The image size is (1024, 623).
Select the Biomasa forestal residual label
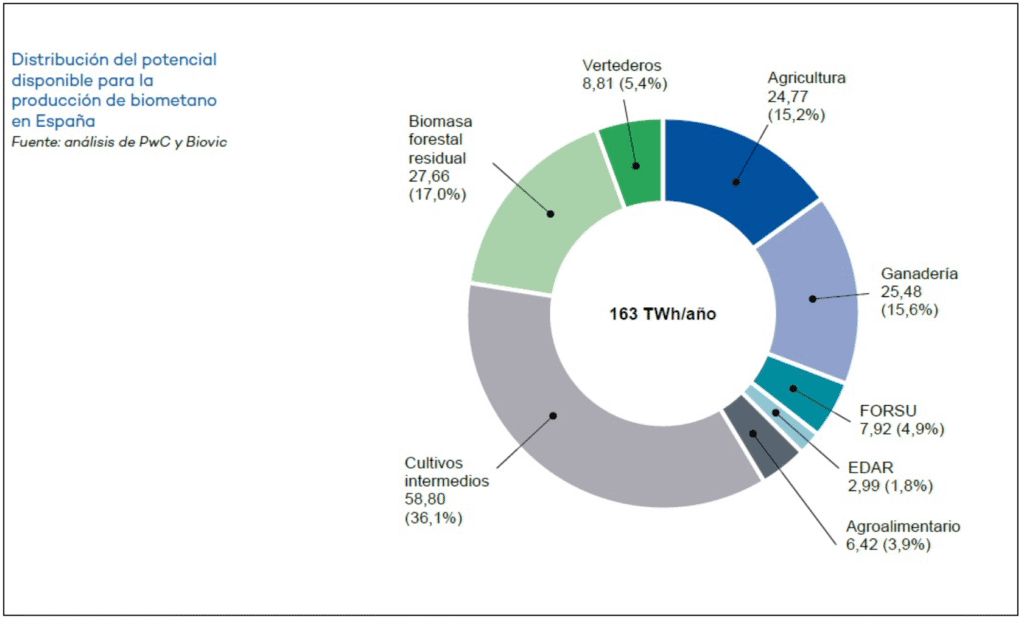(x=442, y=157)
